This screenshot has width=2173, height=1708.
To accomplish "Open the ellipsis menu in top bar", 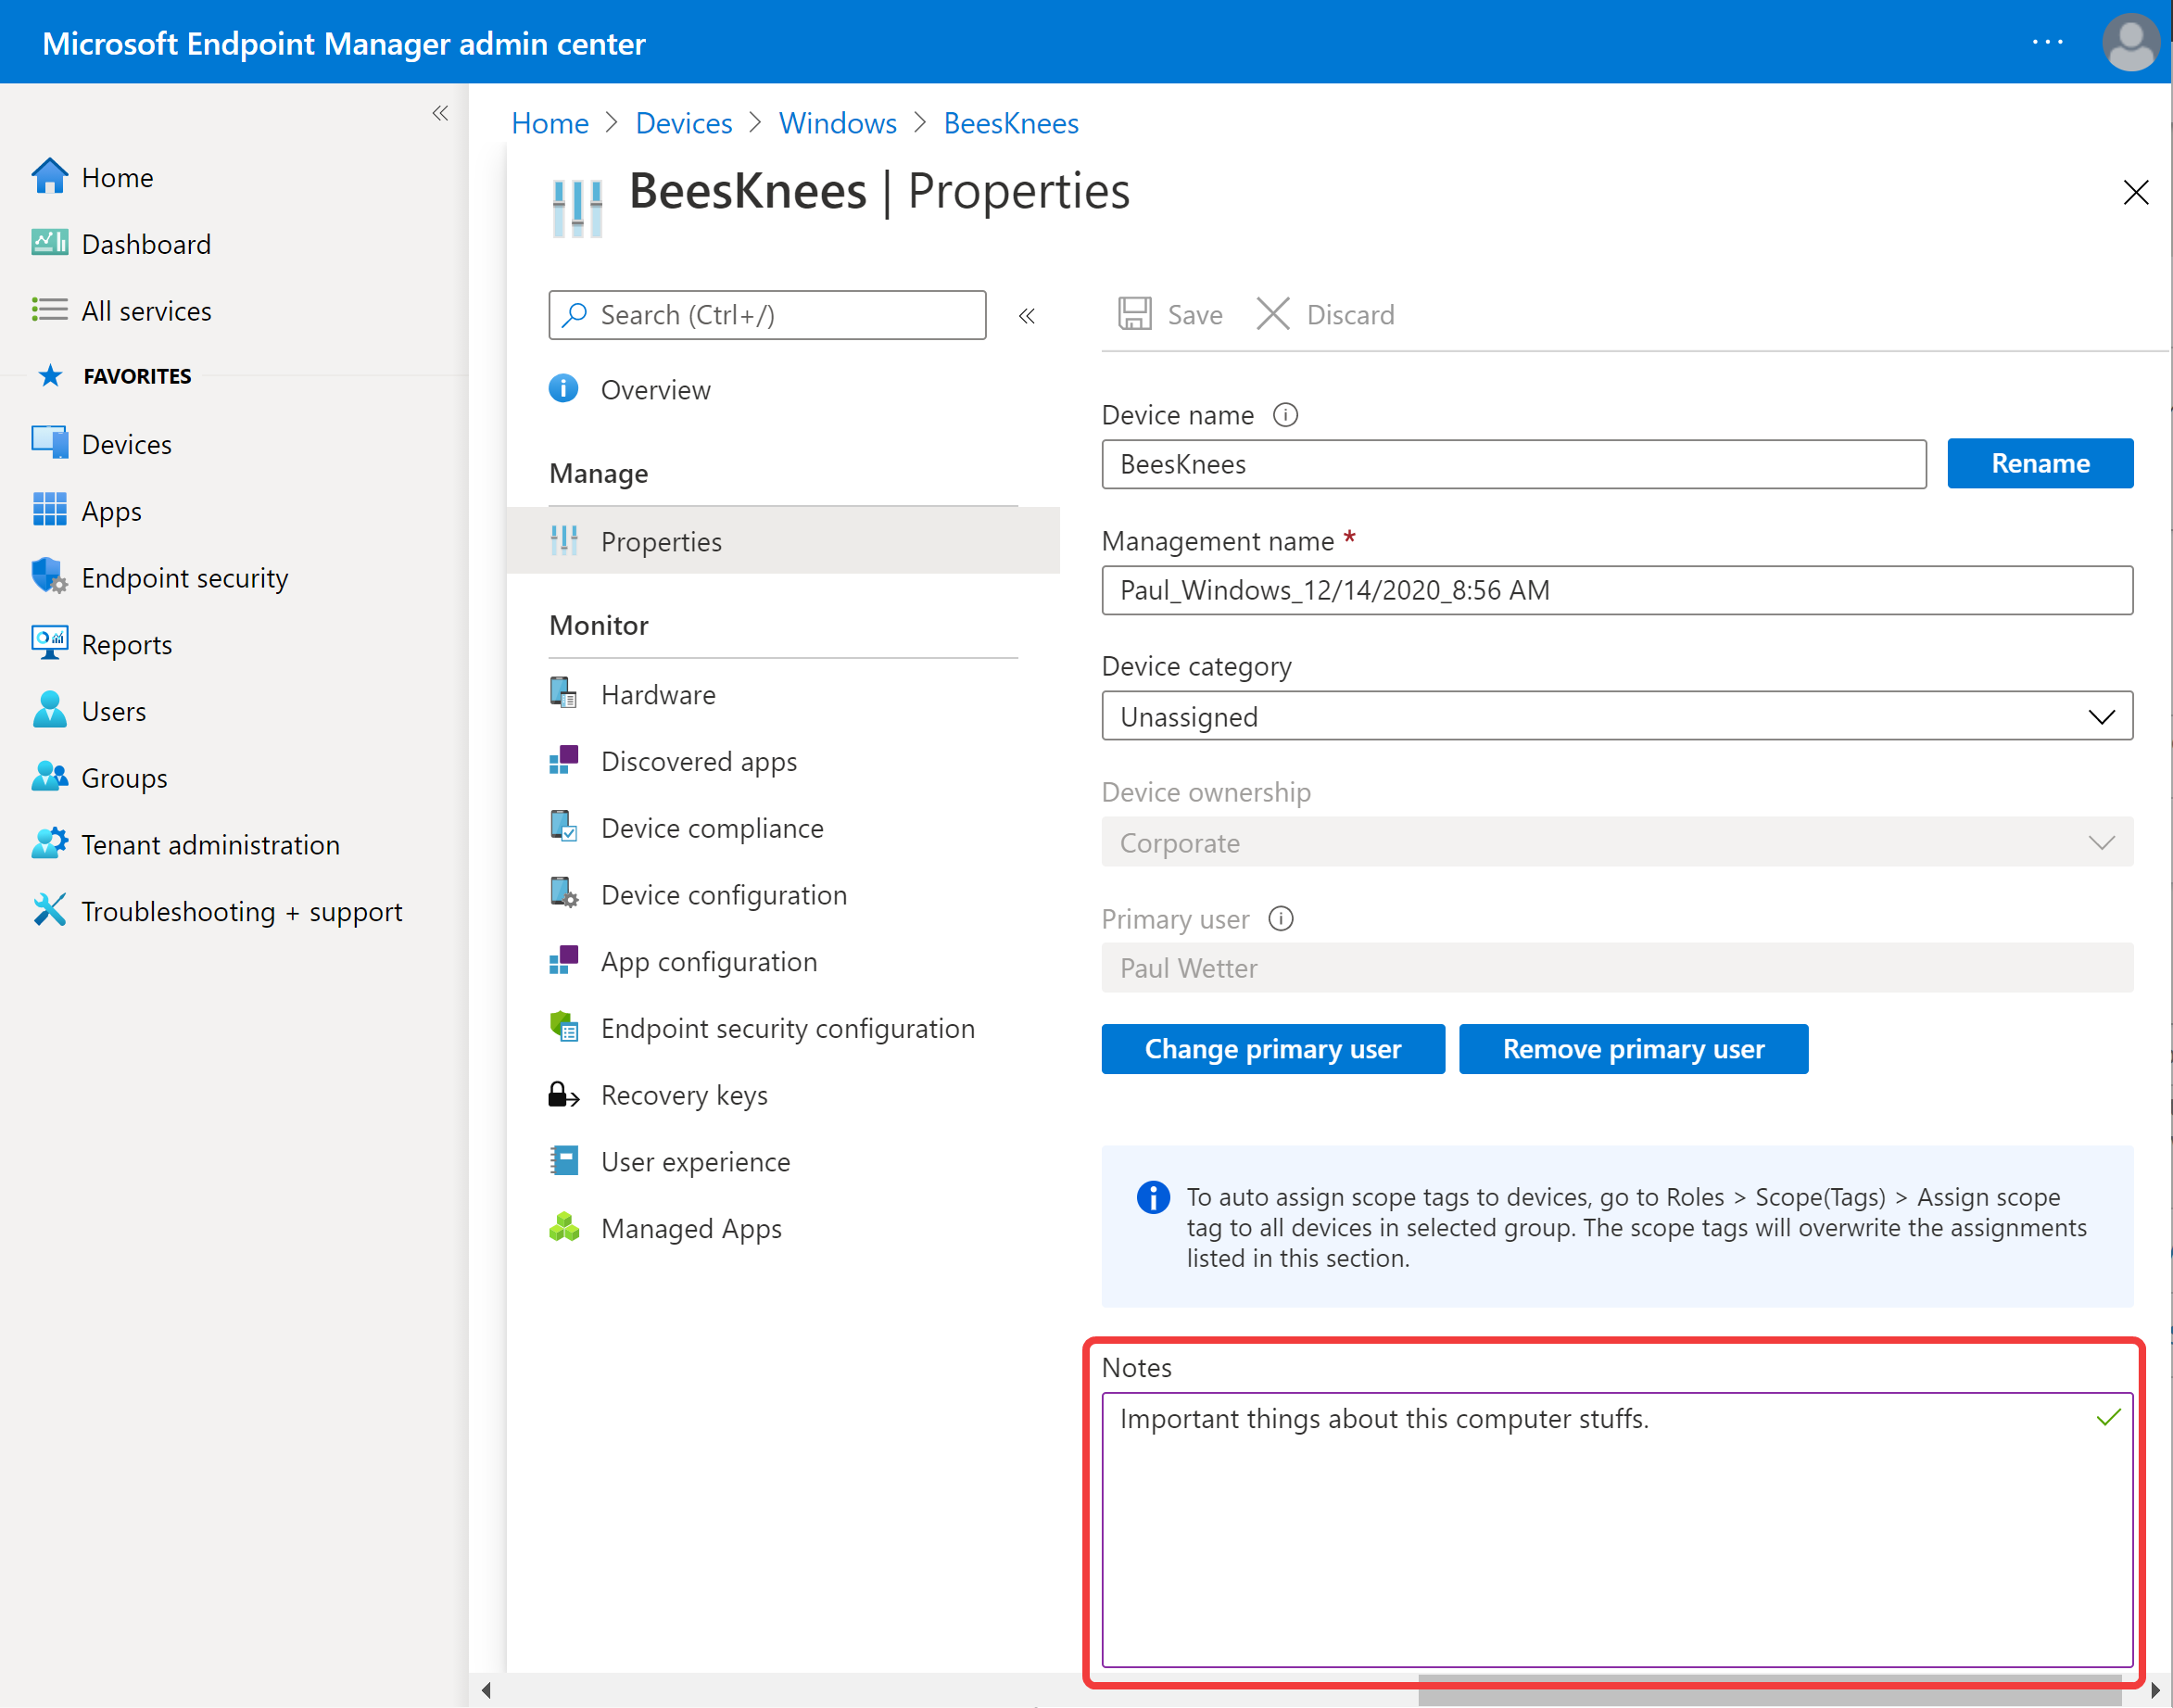I will 2047,42.
